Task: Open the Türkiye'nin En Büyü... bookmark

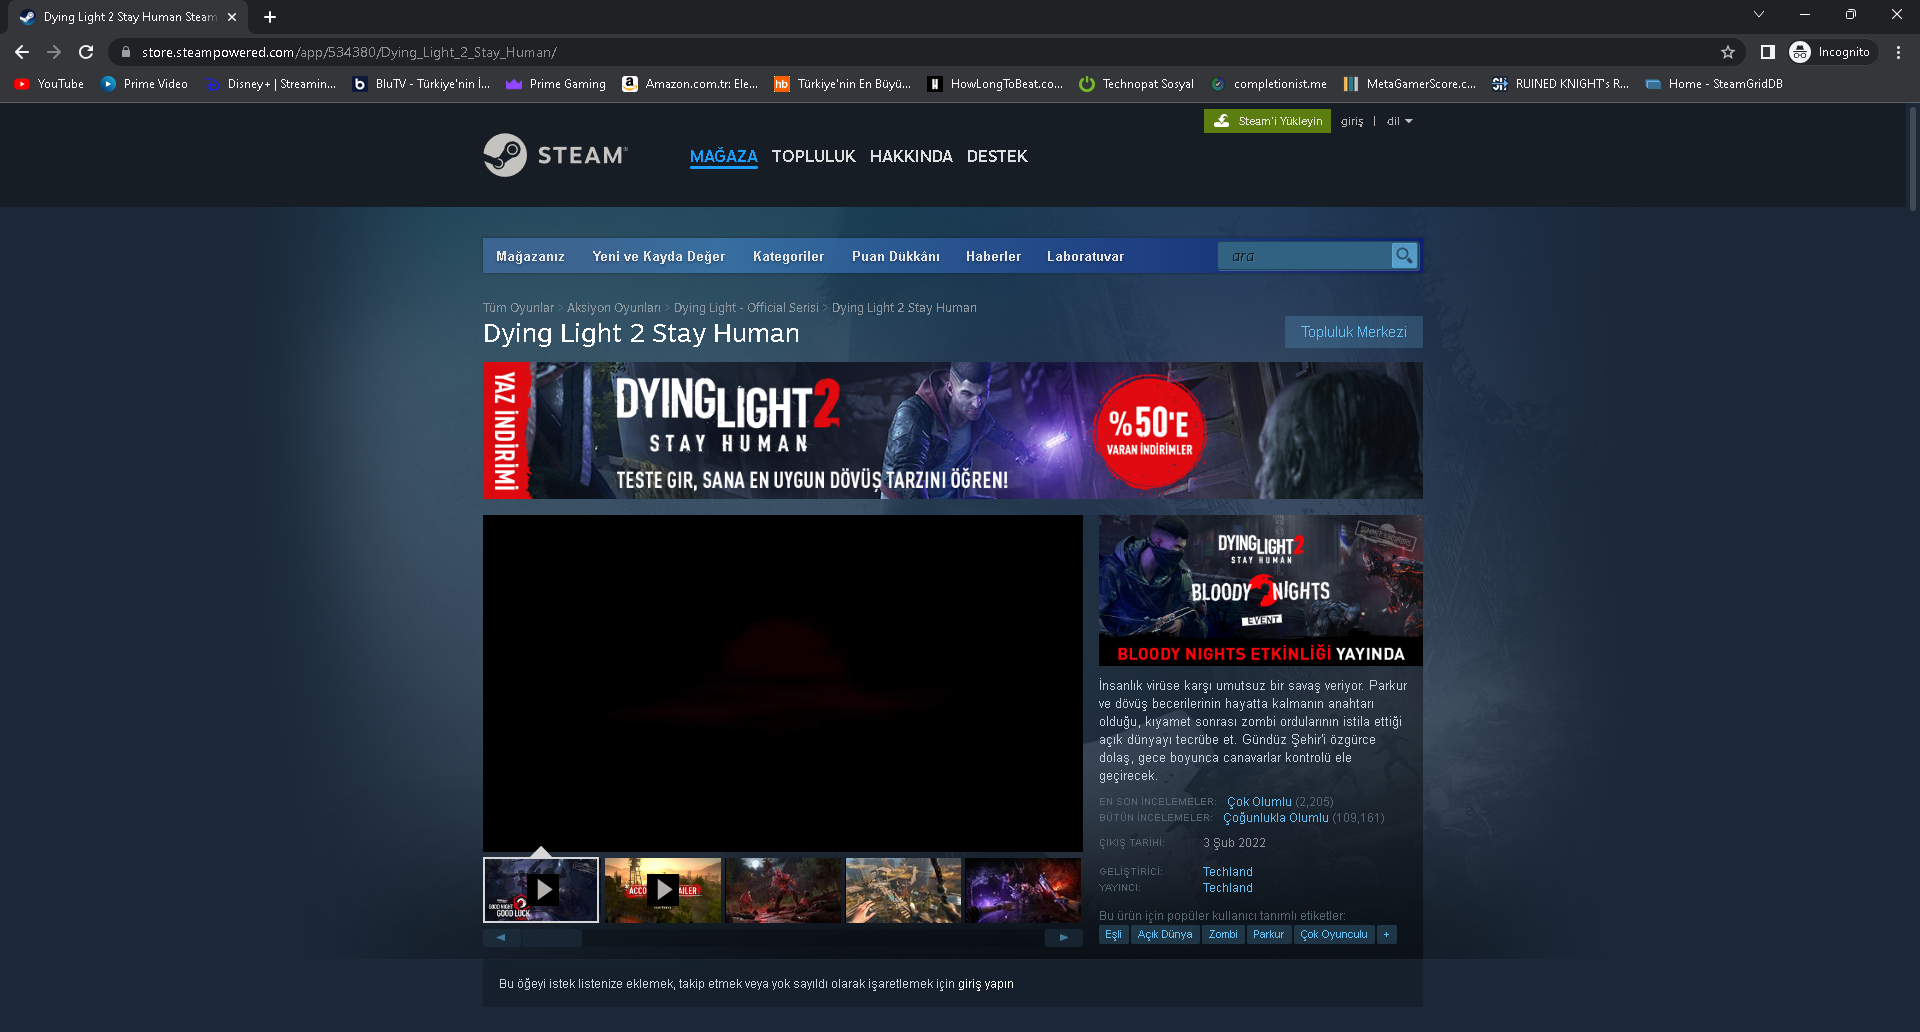Action: click(x=843, y=84)
